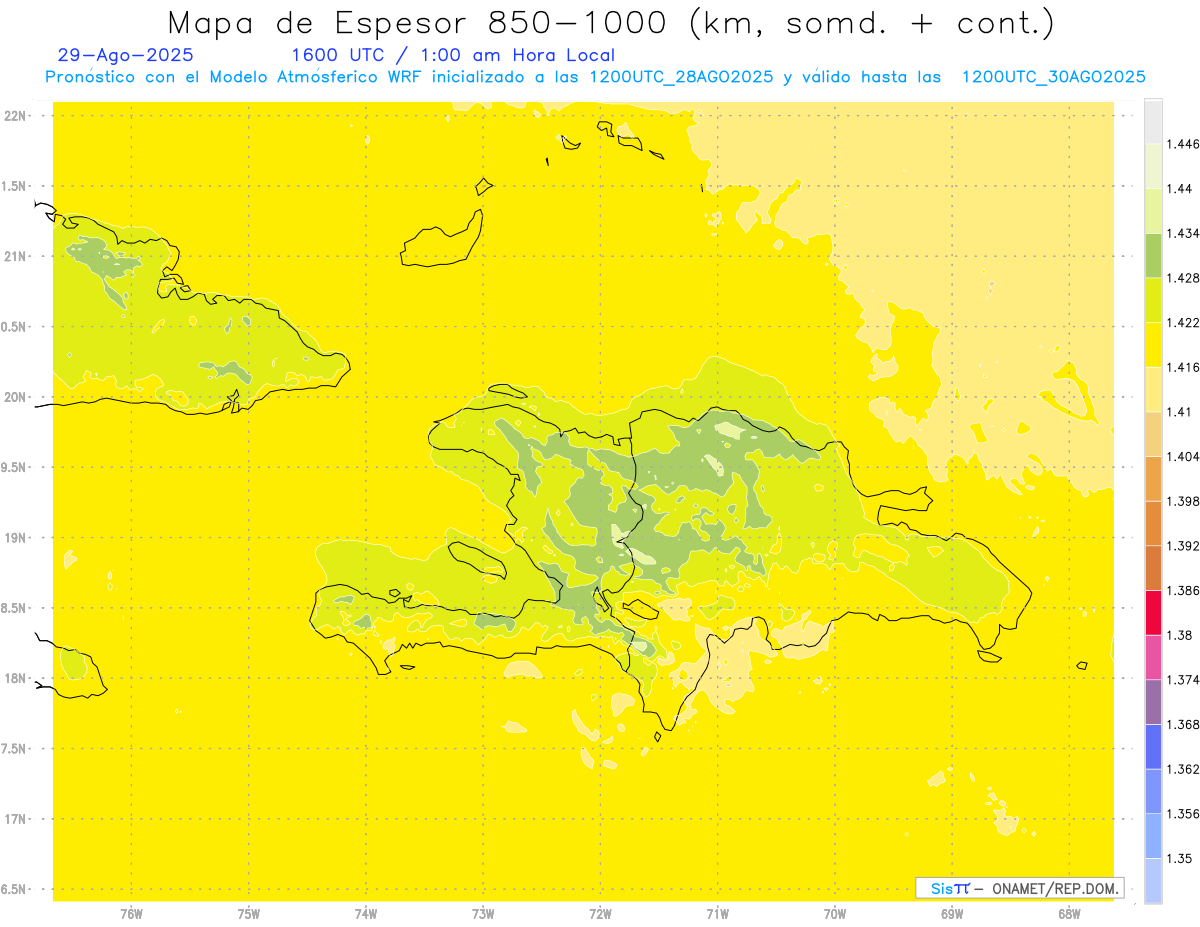Click the legend value 1.416
Image resolution: width=1200 pixels, height=927 pixels.
pyautogui.click(x=1184, y=367)
